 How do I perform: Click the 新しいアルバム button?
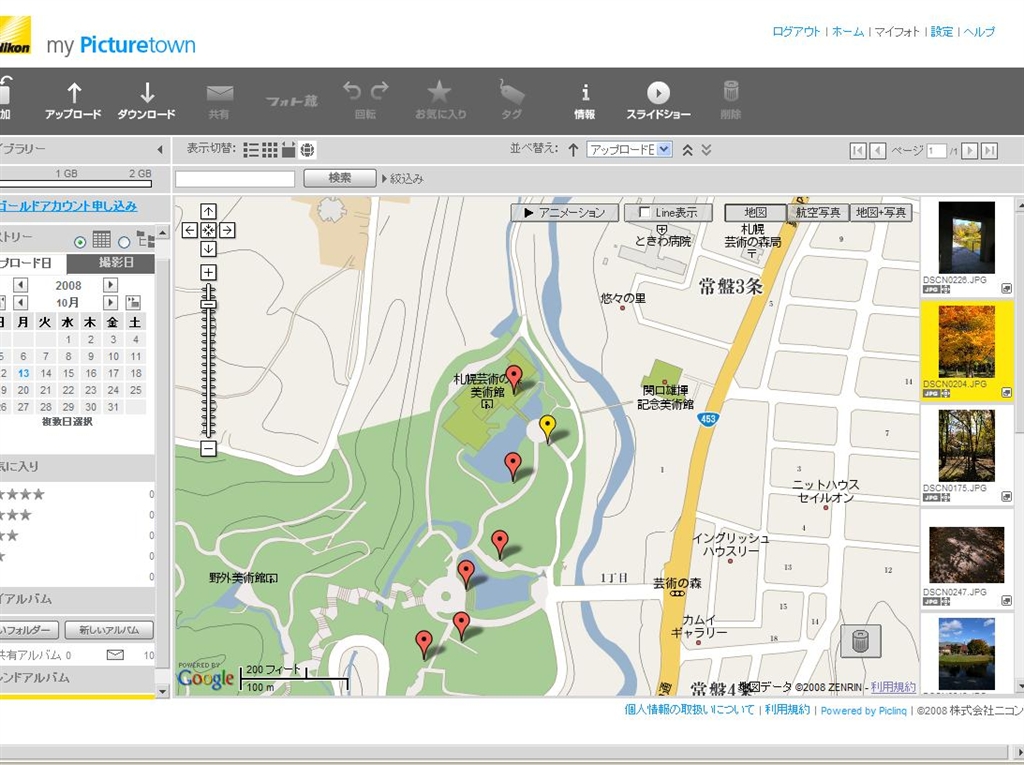click(x=109, y=630)
